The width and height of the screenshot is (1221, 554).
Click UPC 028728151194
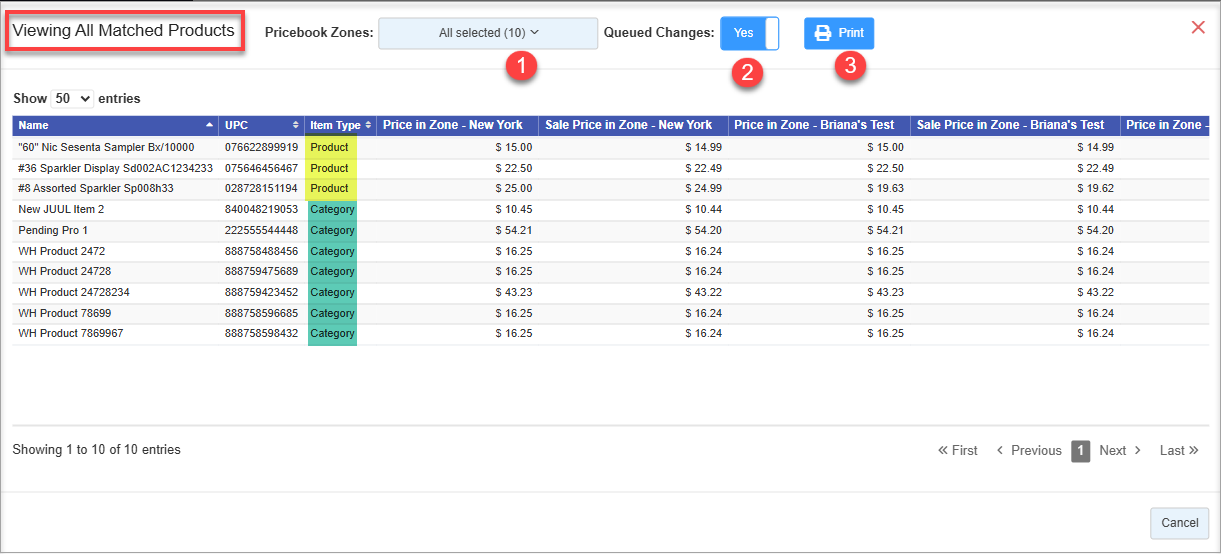261,188
